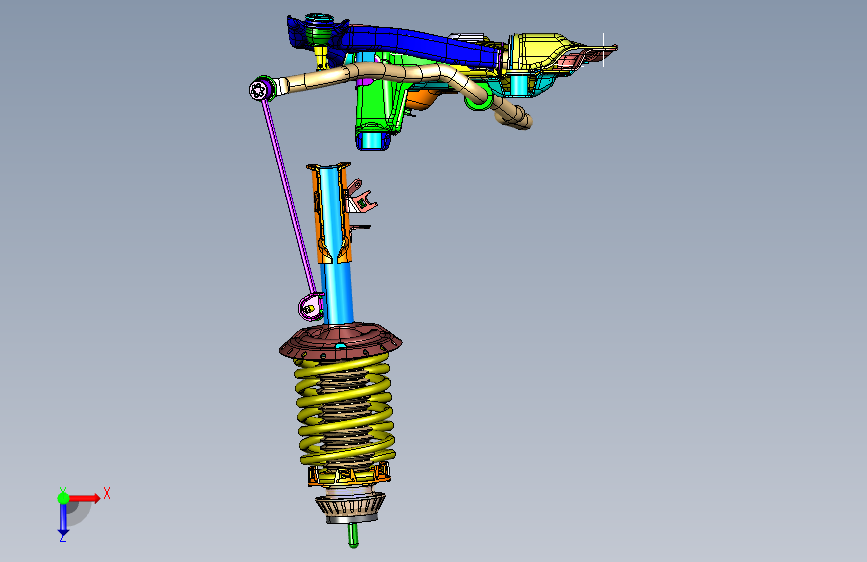Select the brown upper spring seat
Viewport: 867px width, 562px height.
(341, 341)
